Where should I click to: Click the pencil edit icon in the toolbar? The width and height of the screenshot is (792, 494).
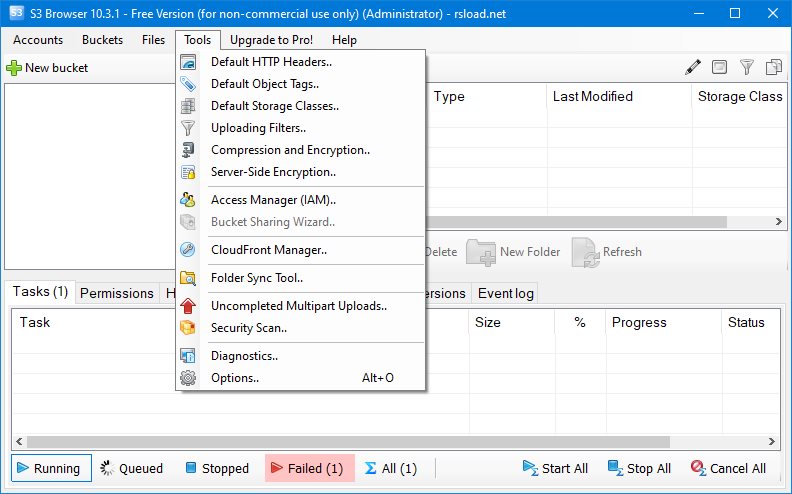point(693,68)
